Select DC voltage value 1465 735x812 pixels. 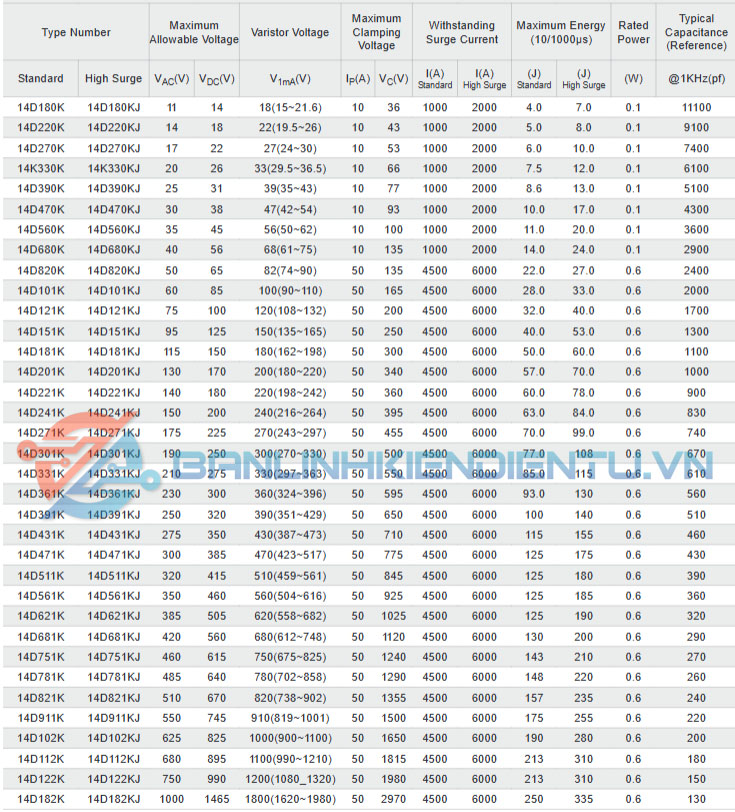tap(217, 800)
